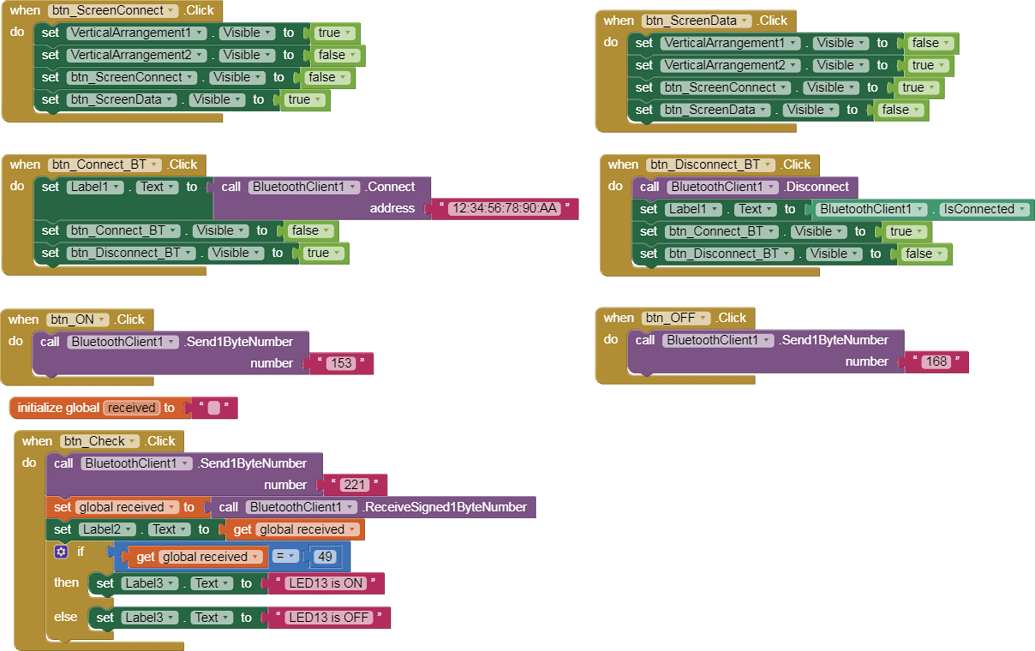Click the gear mutator icon on the if block
This screenshot has width=1035, height=651.
click(x=61, y=552)
